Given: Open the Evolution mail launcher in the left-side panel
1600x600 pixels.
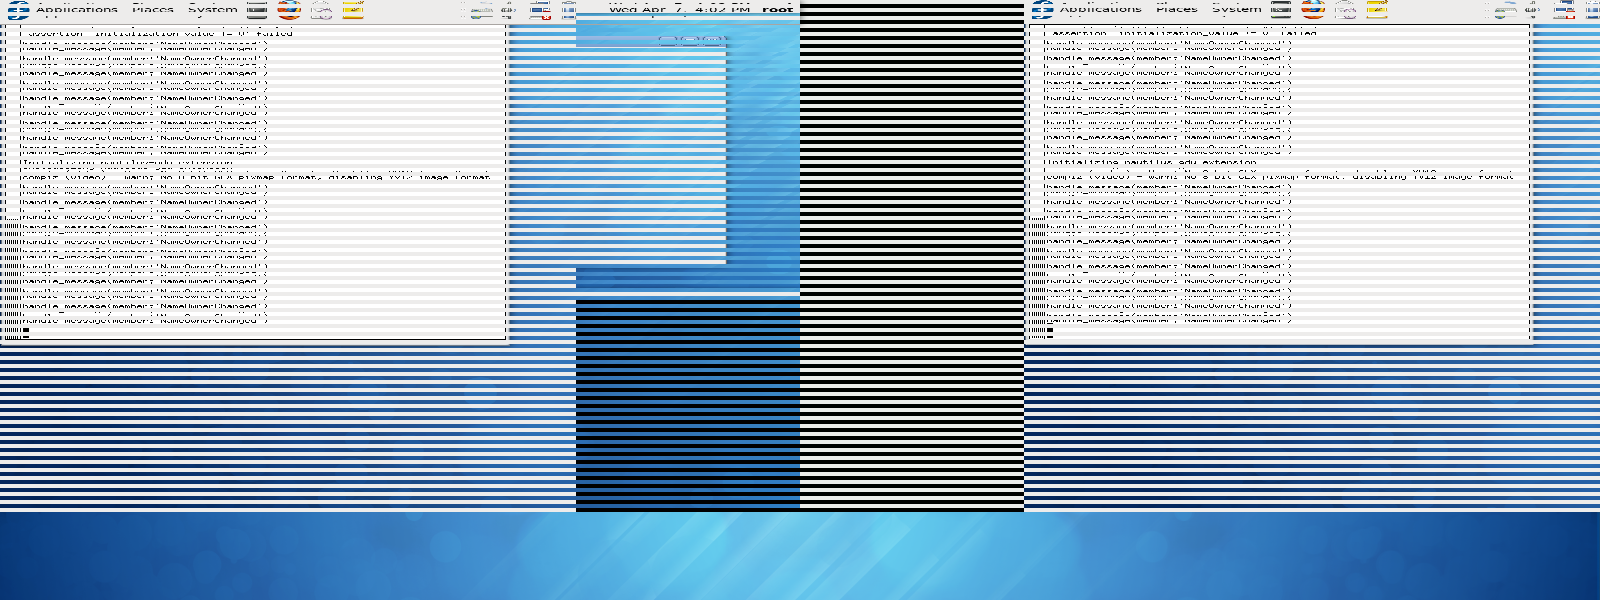Looking at the screenshot, I should tap(321, 10).
